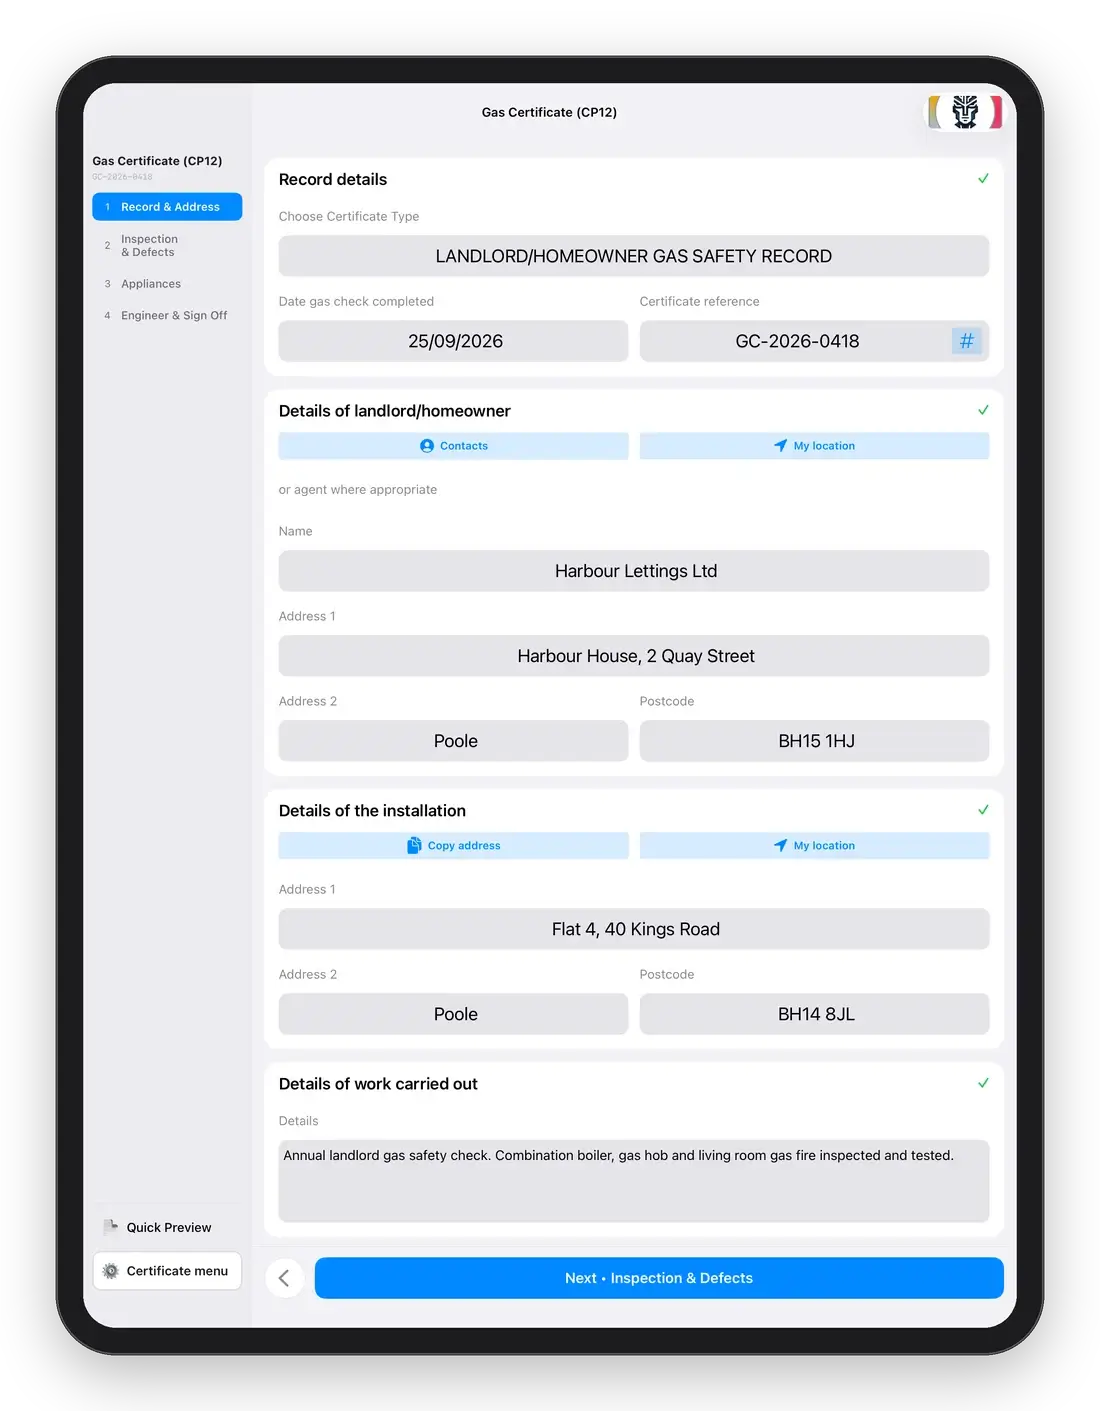Image resolution: width=1100 pixels, height=1411 pixels.
Task: Edit landlord Address 2 Poole field
Action: point(453,741)
